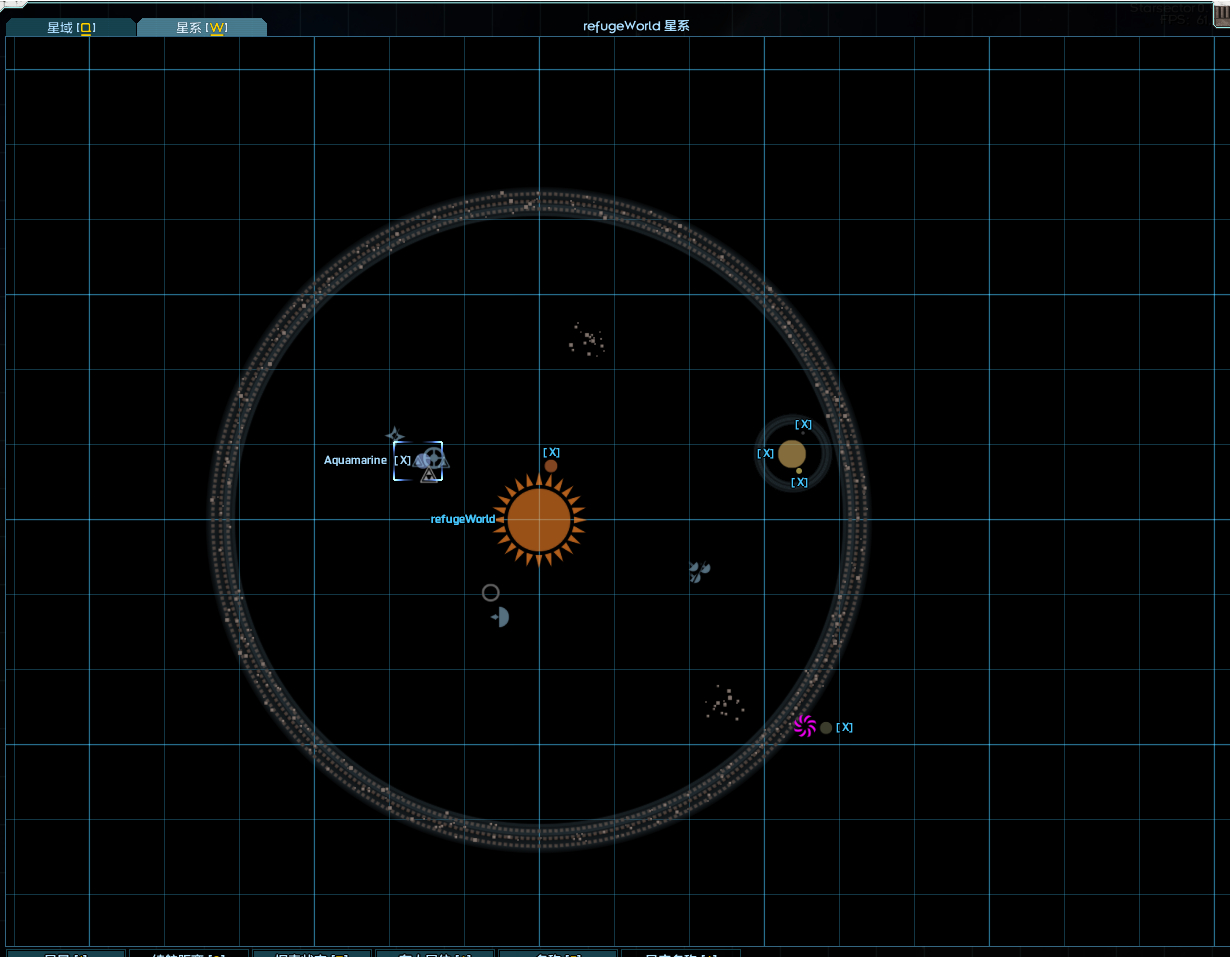1230x957 pixels.
Task: Select the small moon below the gas giant
Action: (799, 471)
